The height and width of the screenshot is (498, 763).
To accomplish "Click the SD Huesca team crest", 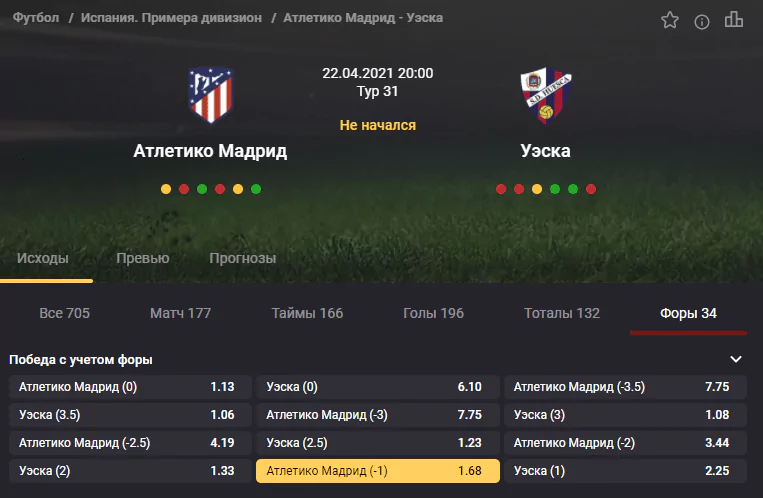I will [546, 95].
